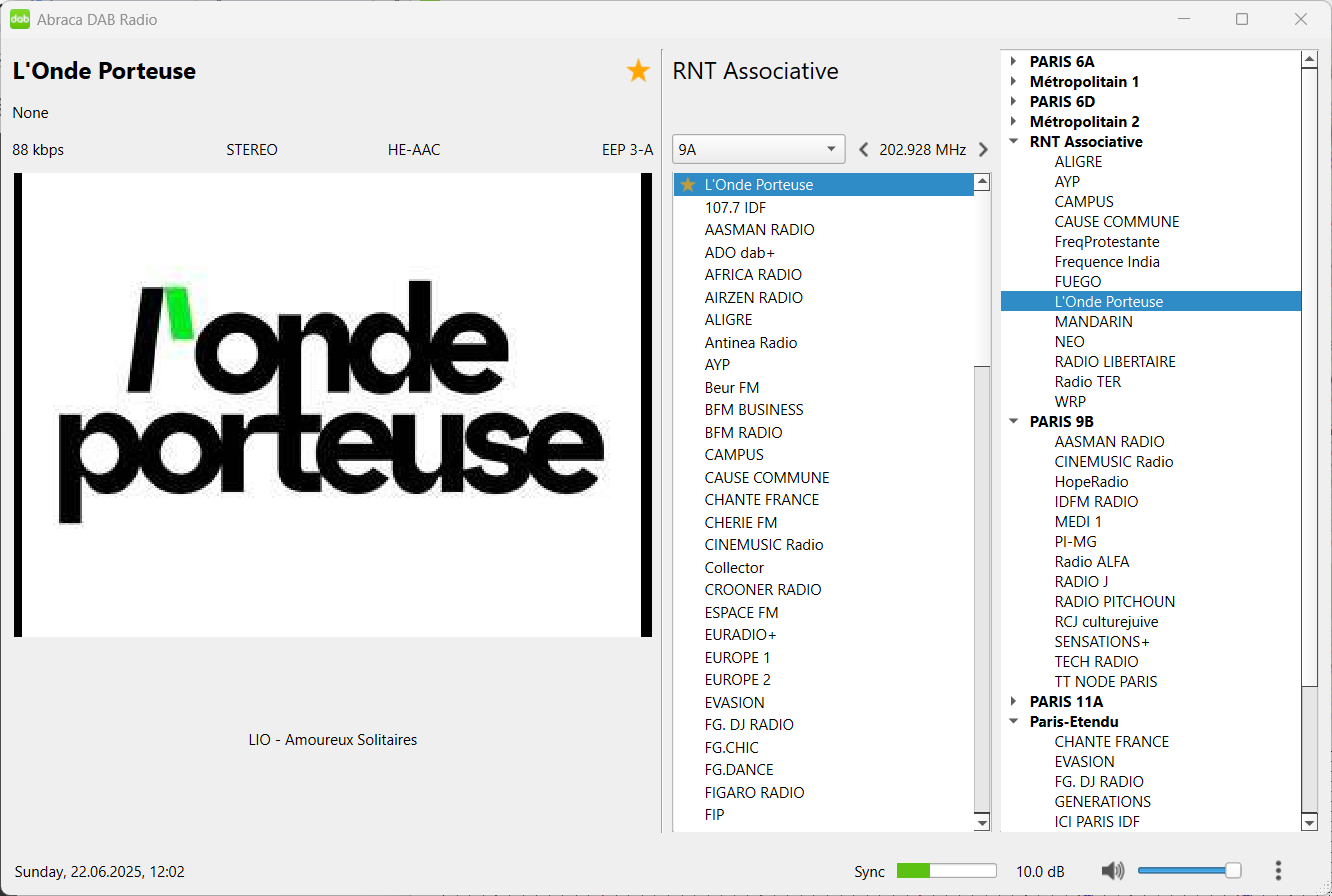1332x896 pixels.
Task: Collapse the PARIS 9B ensemble
Action: coord(1014,422)
